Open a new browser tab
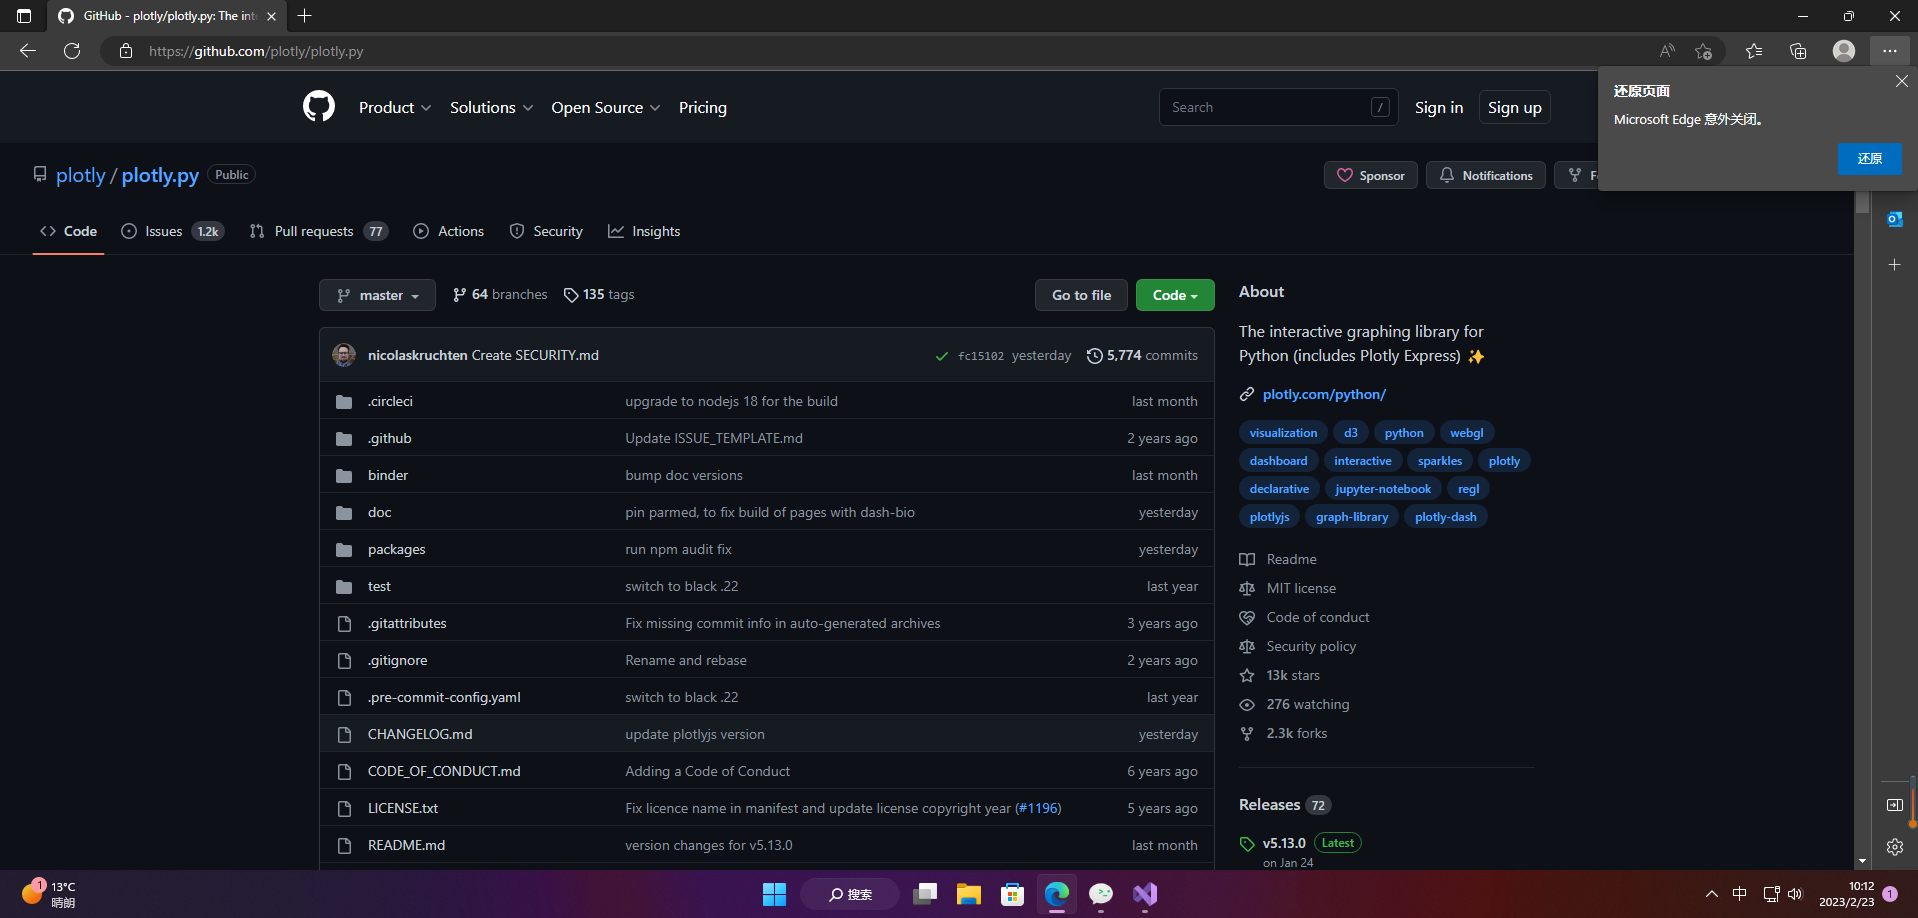The height and width of the screenshot is (918, 1918). point(305,16)
